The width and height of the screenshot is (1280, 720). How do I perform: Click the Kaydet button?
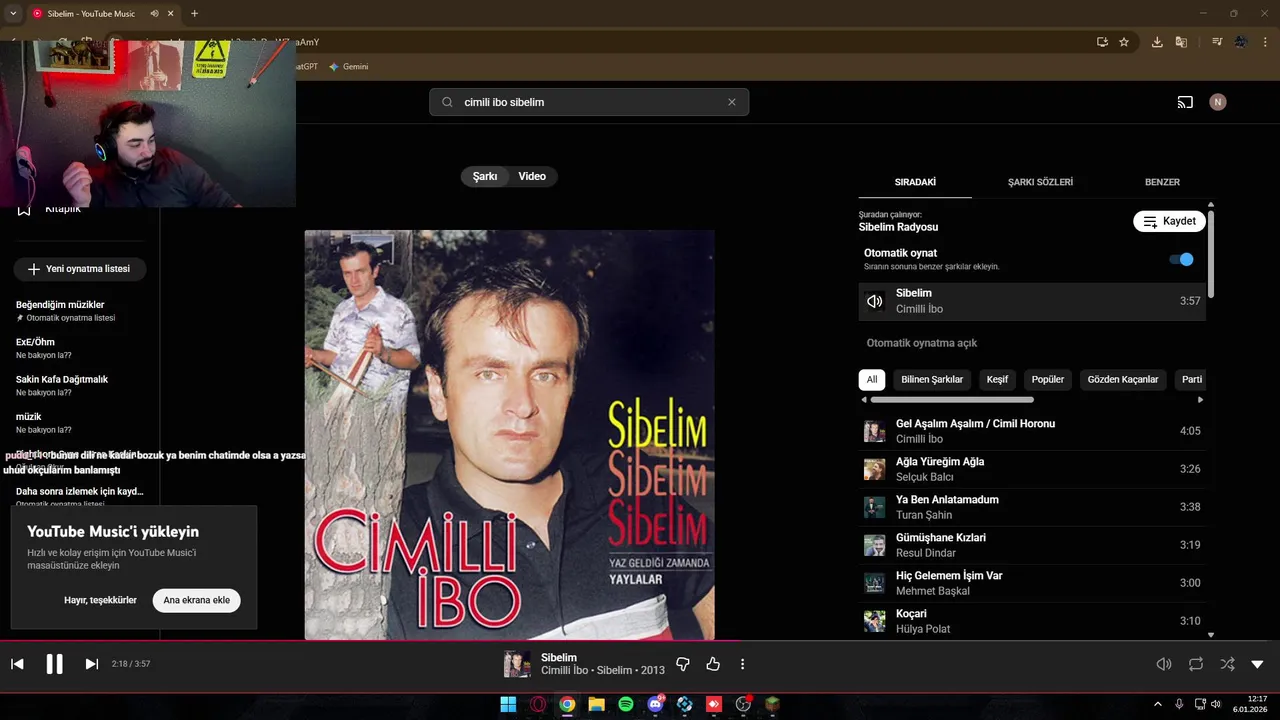point(1169,221)
